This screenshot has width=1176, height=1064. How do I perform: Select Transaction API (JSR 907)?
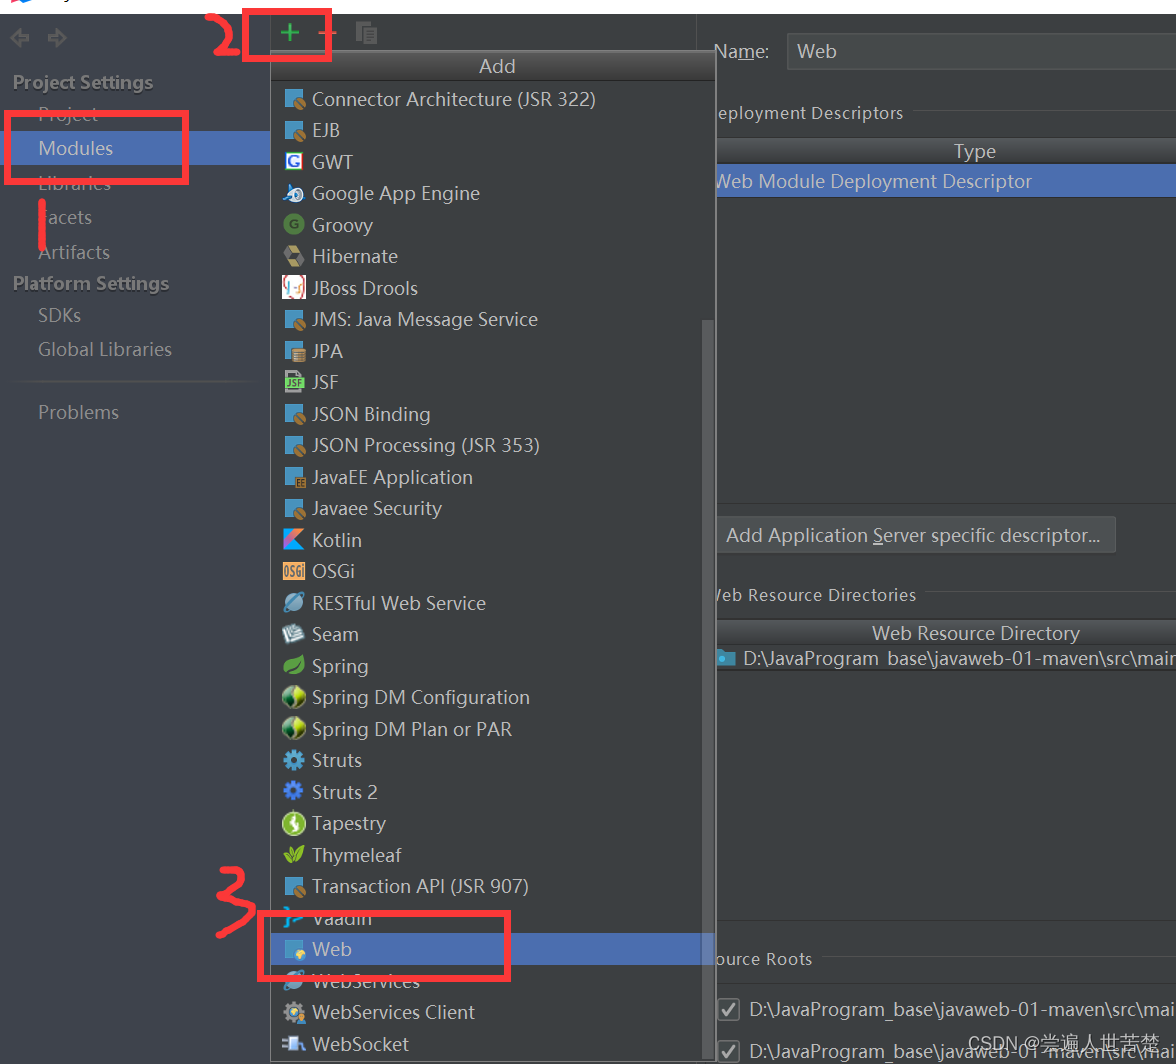coord(486,886)
